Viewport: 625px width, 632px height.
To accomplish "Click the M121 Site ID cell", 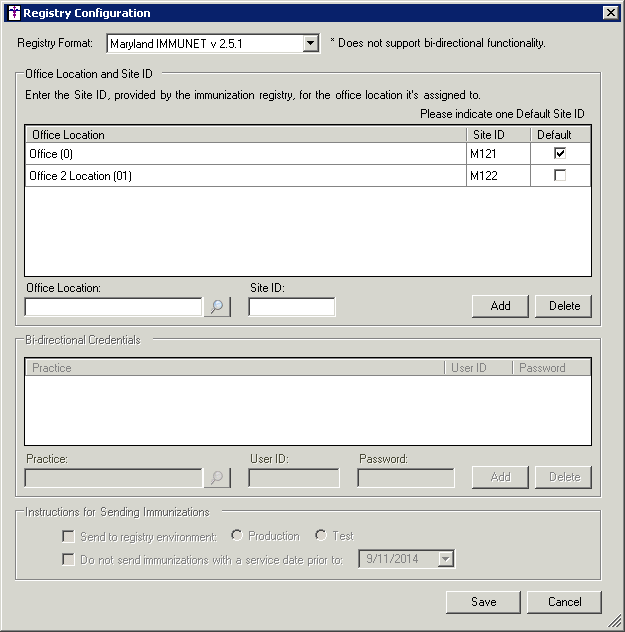I will click(497, 154).
